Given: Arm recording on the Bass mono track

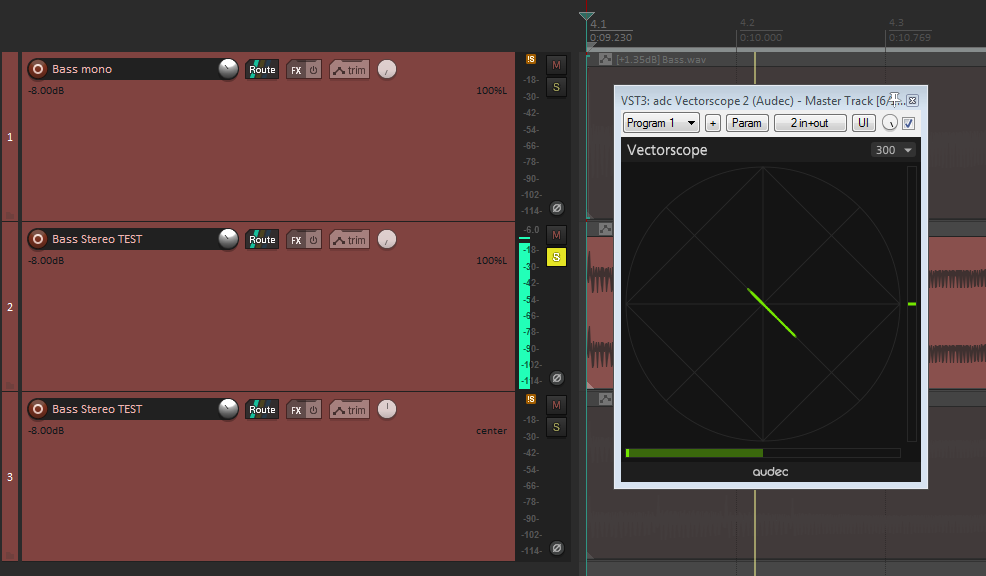Looking at the screenshot, I should pyautogui.click(x=38, y=69).
